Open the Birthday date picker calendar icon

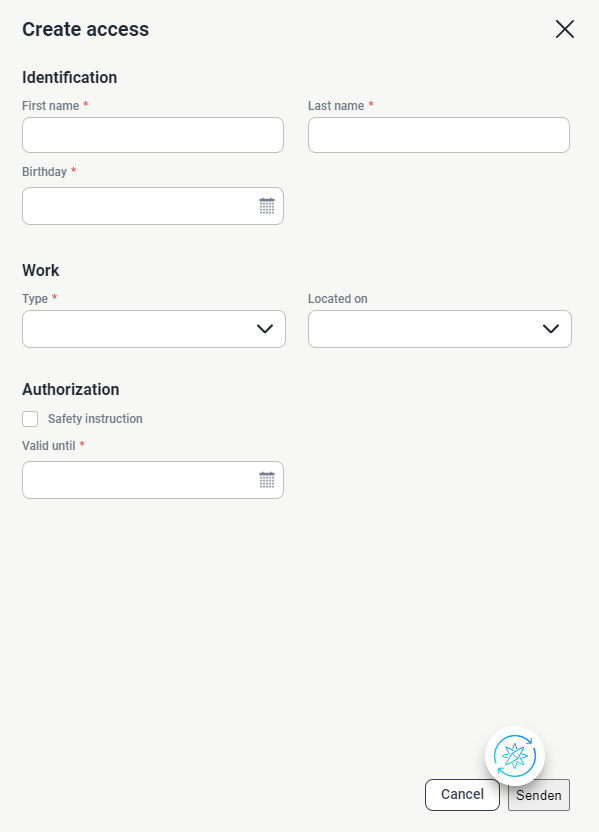(266, 205)
